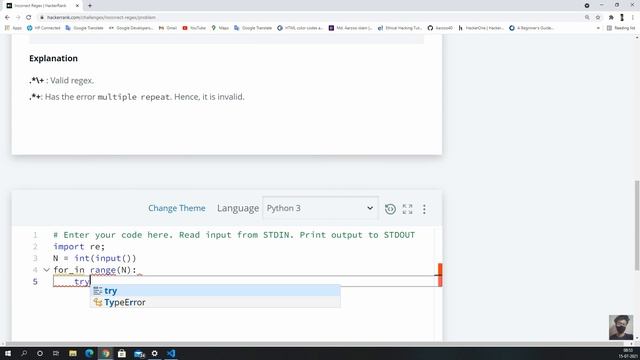Open Visual Studio Code from the taskbar
This screenshot has height=360, width=640.
(171, 353)
